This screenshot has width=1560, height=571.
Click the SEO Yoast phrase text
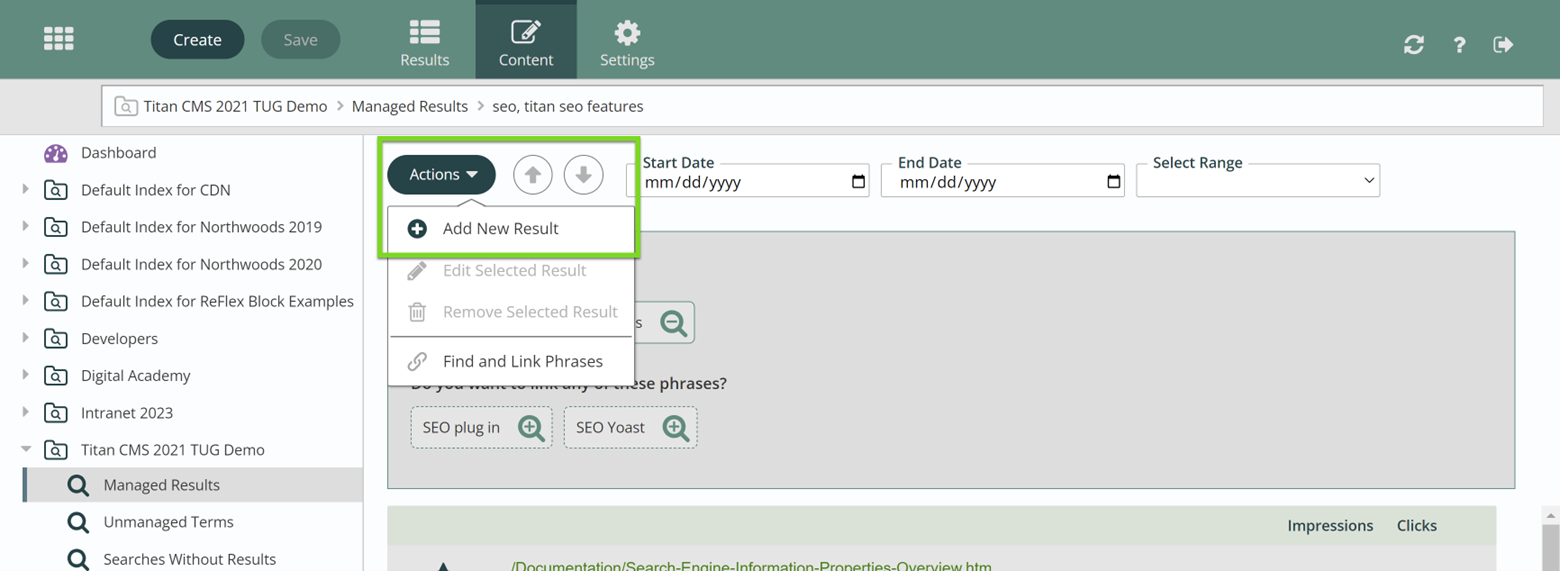click(x=610, y=427)
